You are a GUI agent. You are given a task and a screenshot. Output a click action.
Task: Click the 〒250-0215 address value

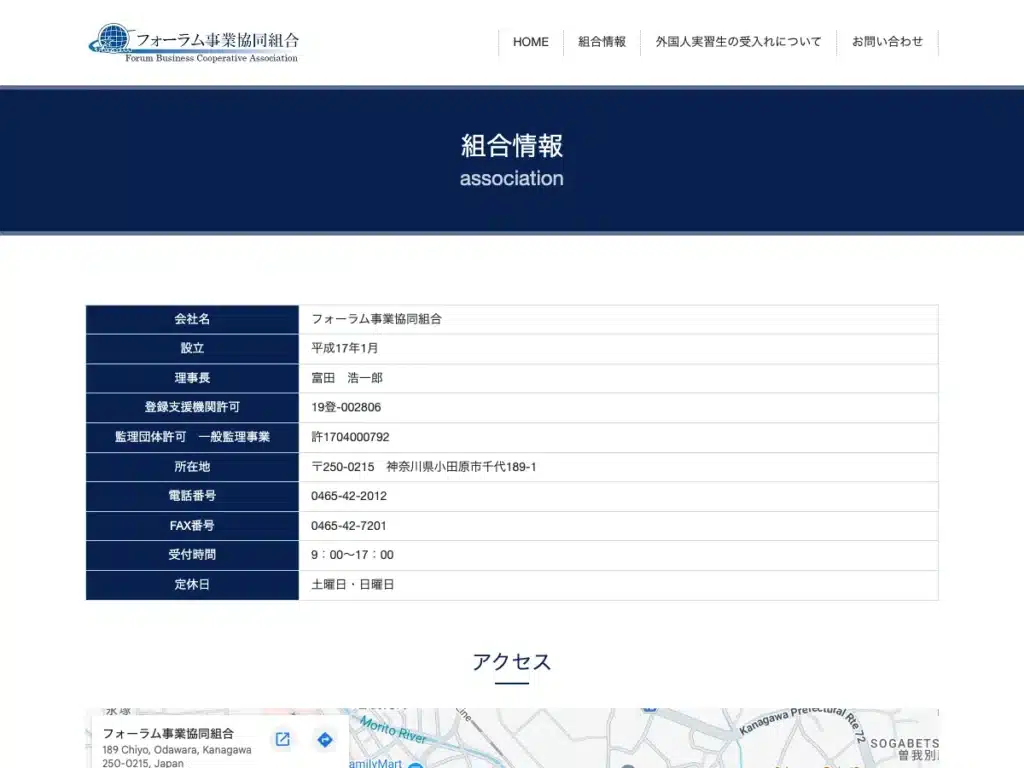pos(423,467)
